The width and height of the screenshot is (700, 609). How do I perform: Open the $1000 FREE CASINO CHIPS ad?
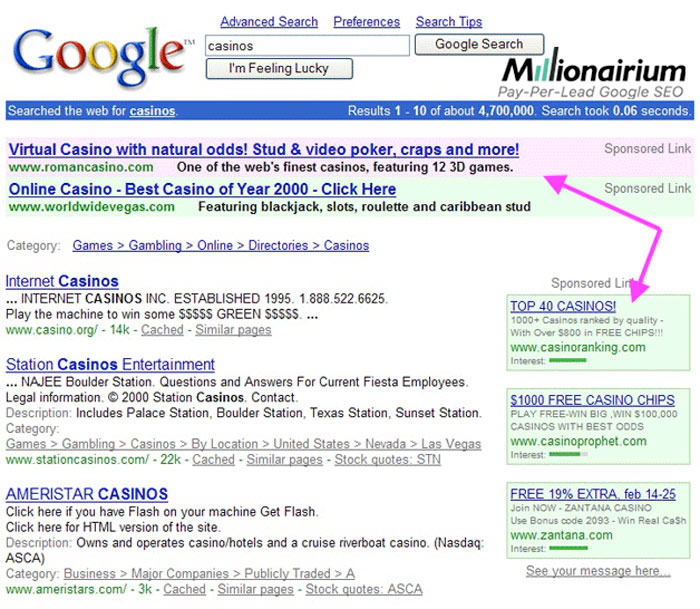click(592, 400)
